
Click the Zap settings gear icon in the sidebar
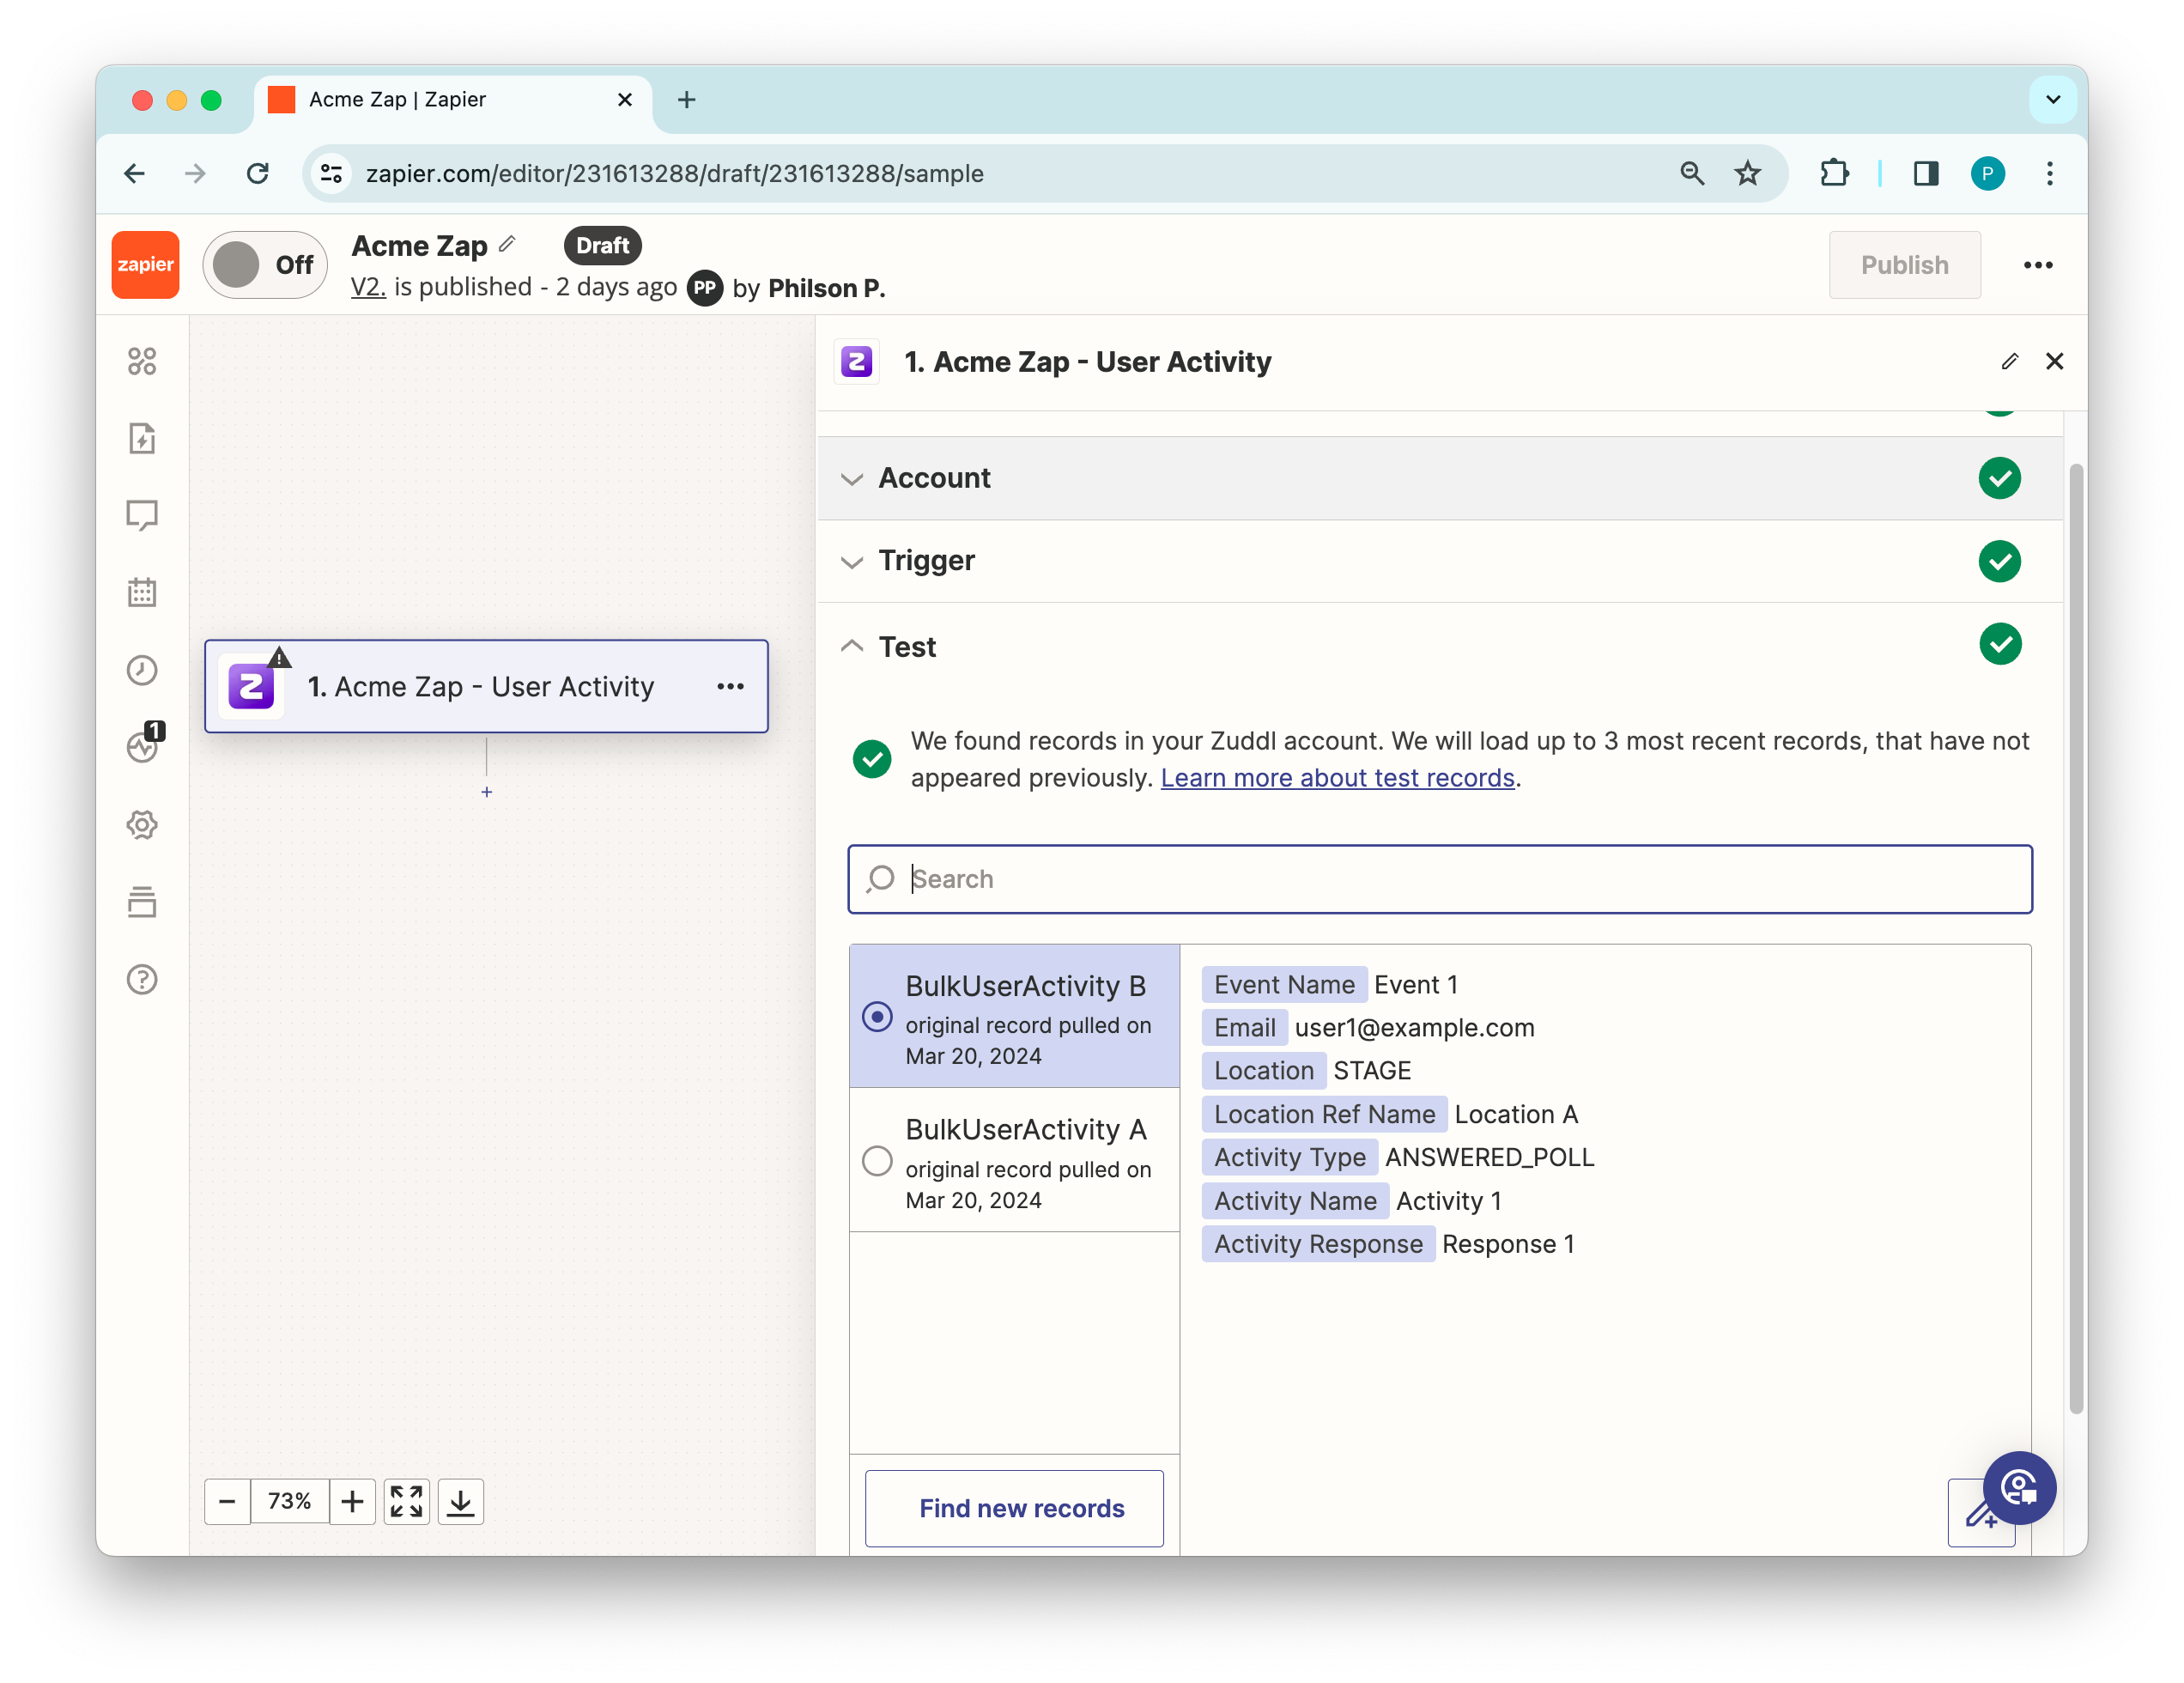click(142, 825)
